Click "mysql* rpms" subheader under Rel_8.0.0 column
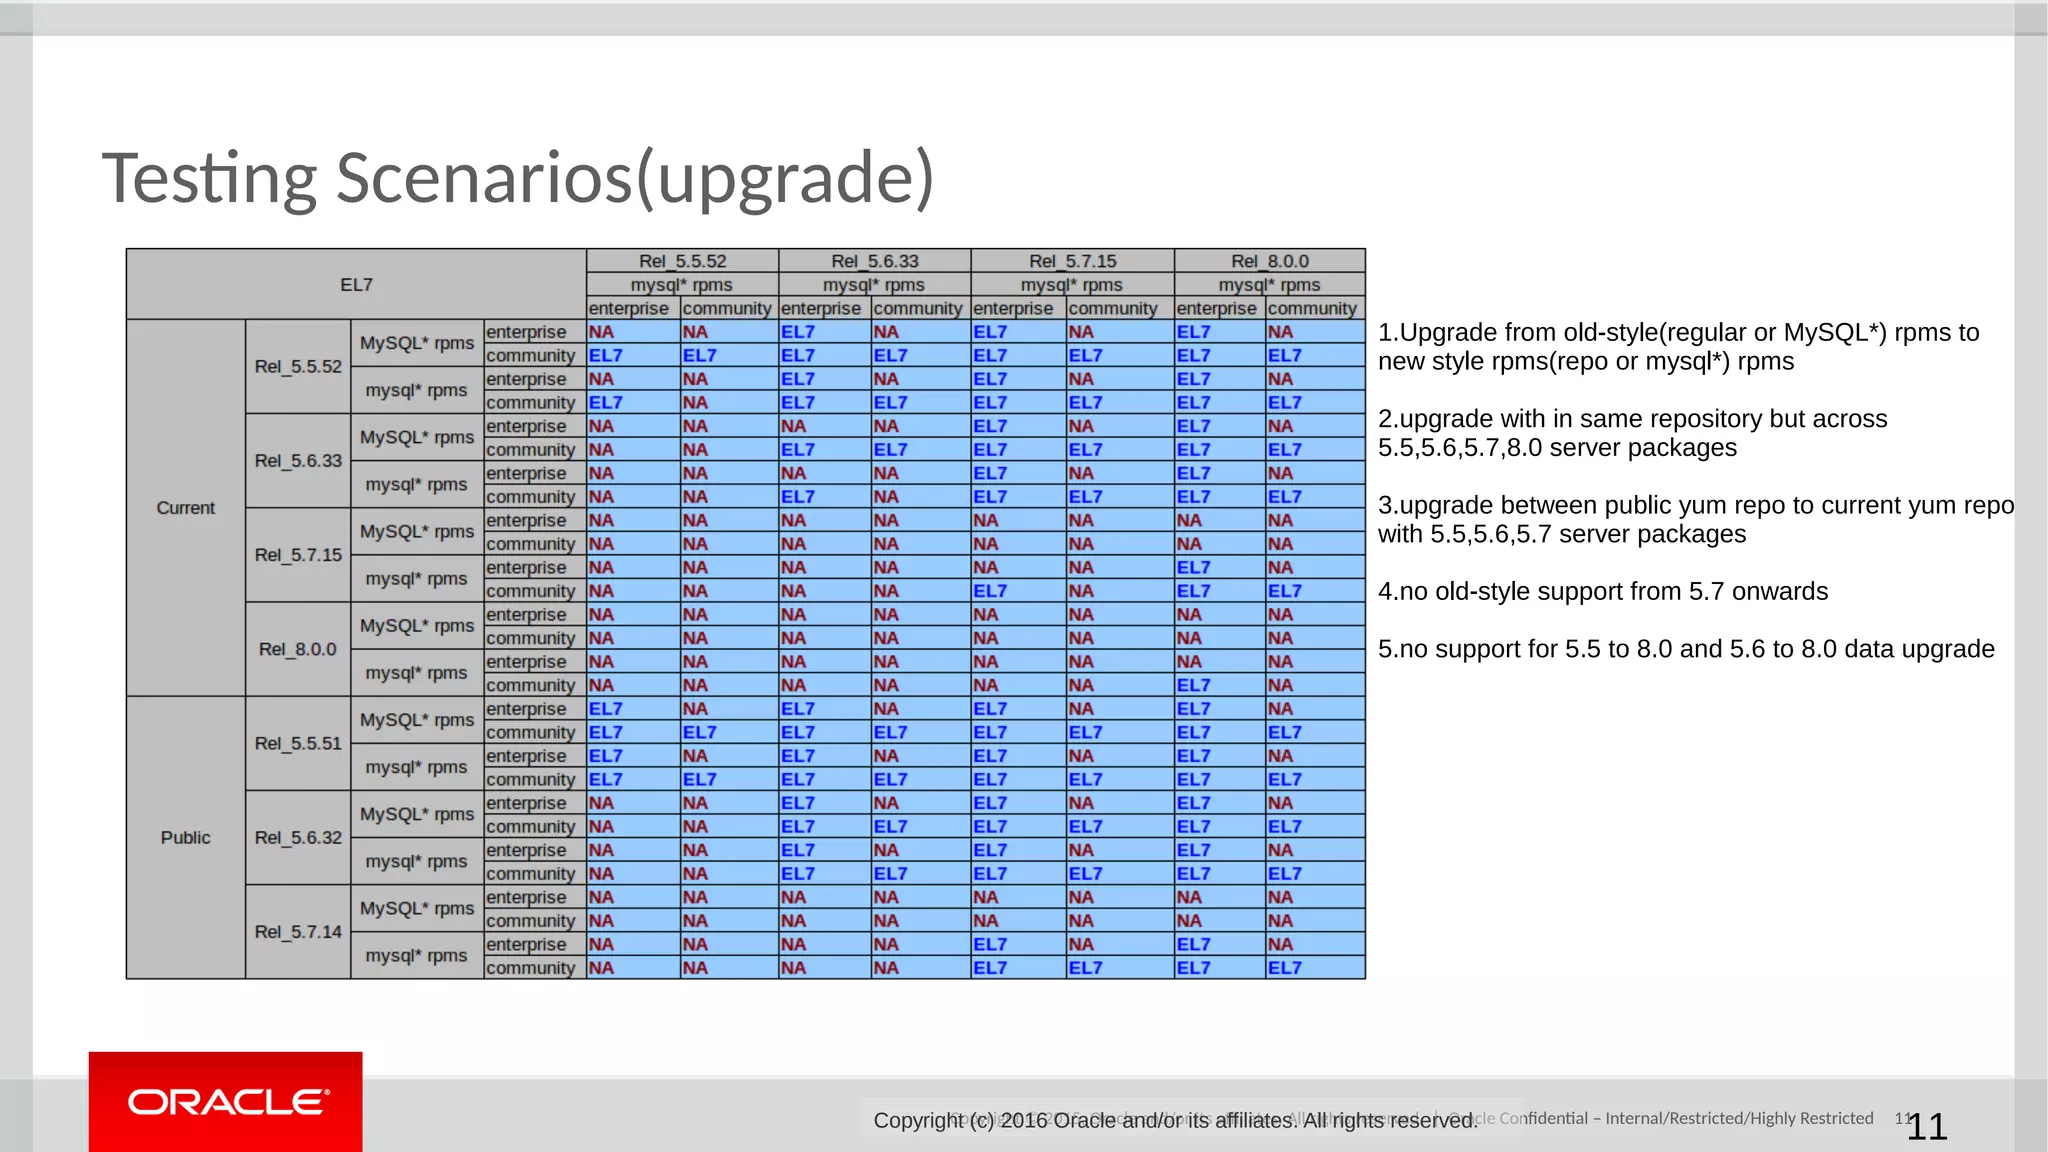 (1270, 285)
